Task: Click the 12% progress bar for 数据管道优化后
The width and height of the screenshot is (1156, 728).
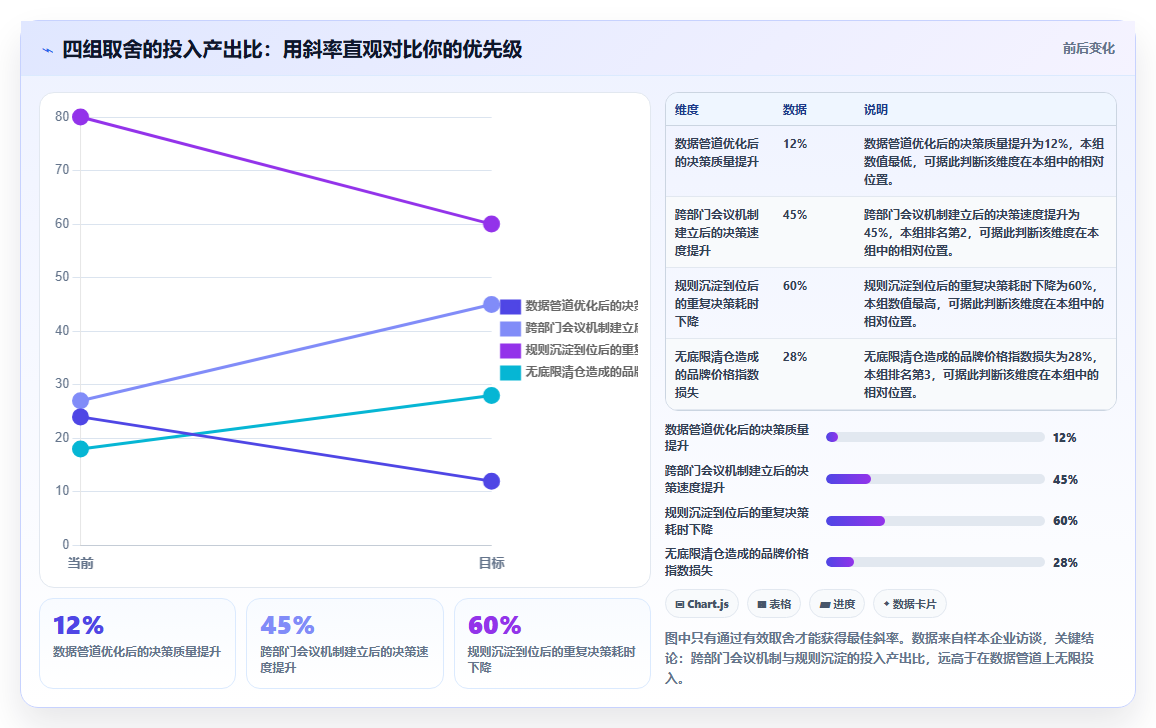Action: [935, 437]
